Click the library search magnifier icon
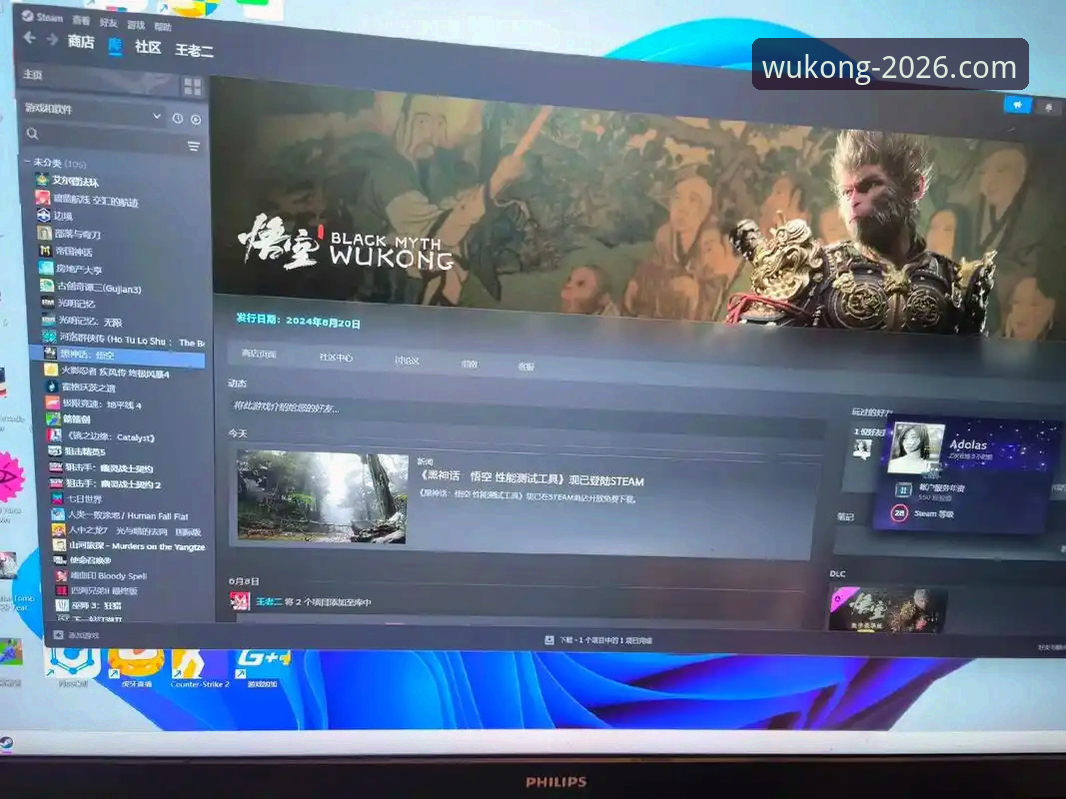This screenshot has width=1066, height=799. [x=33, y=134]
